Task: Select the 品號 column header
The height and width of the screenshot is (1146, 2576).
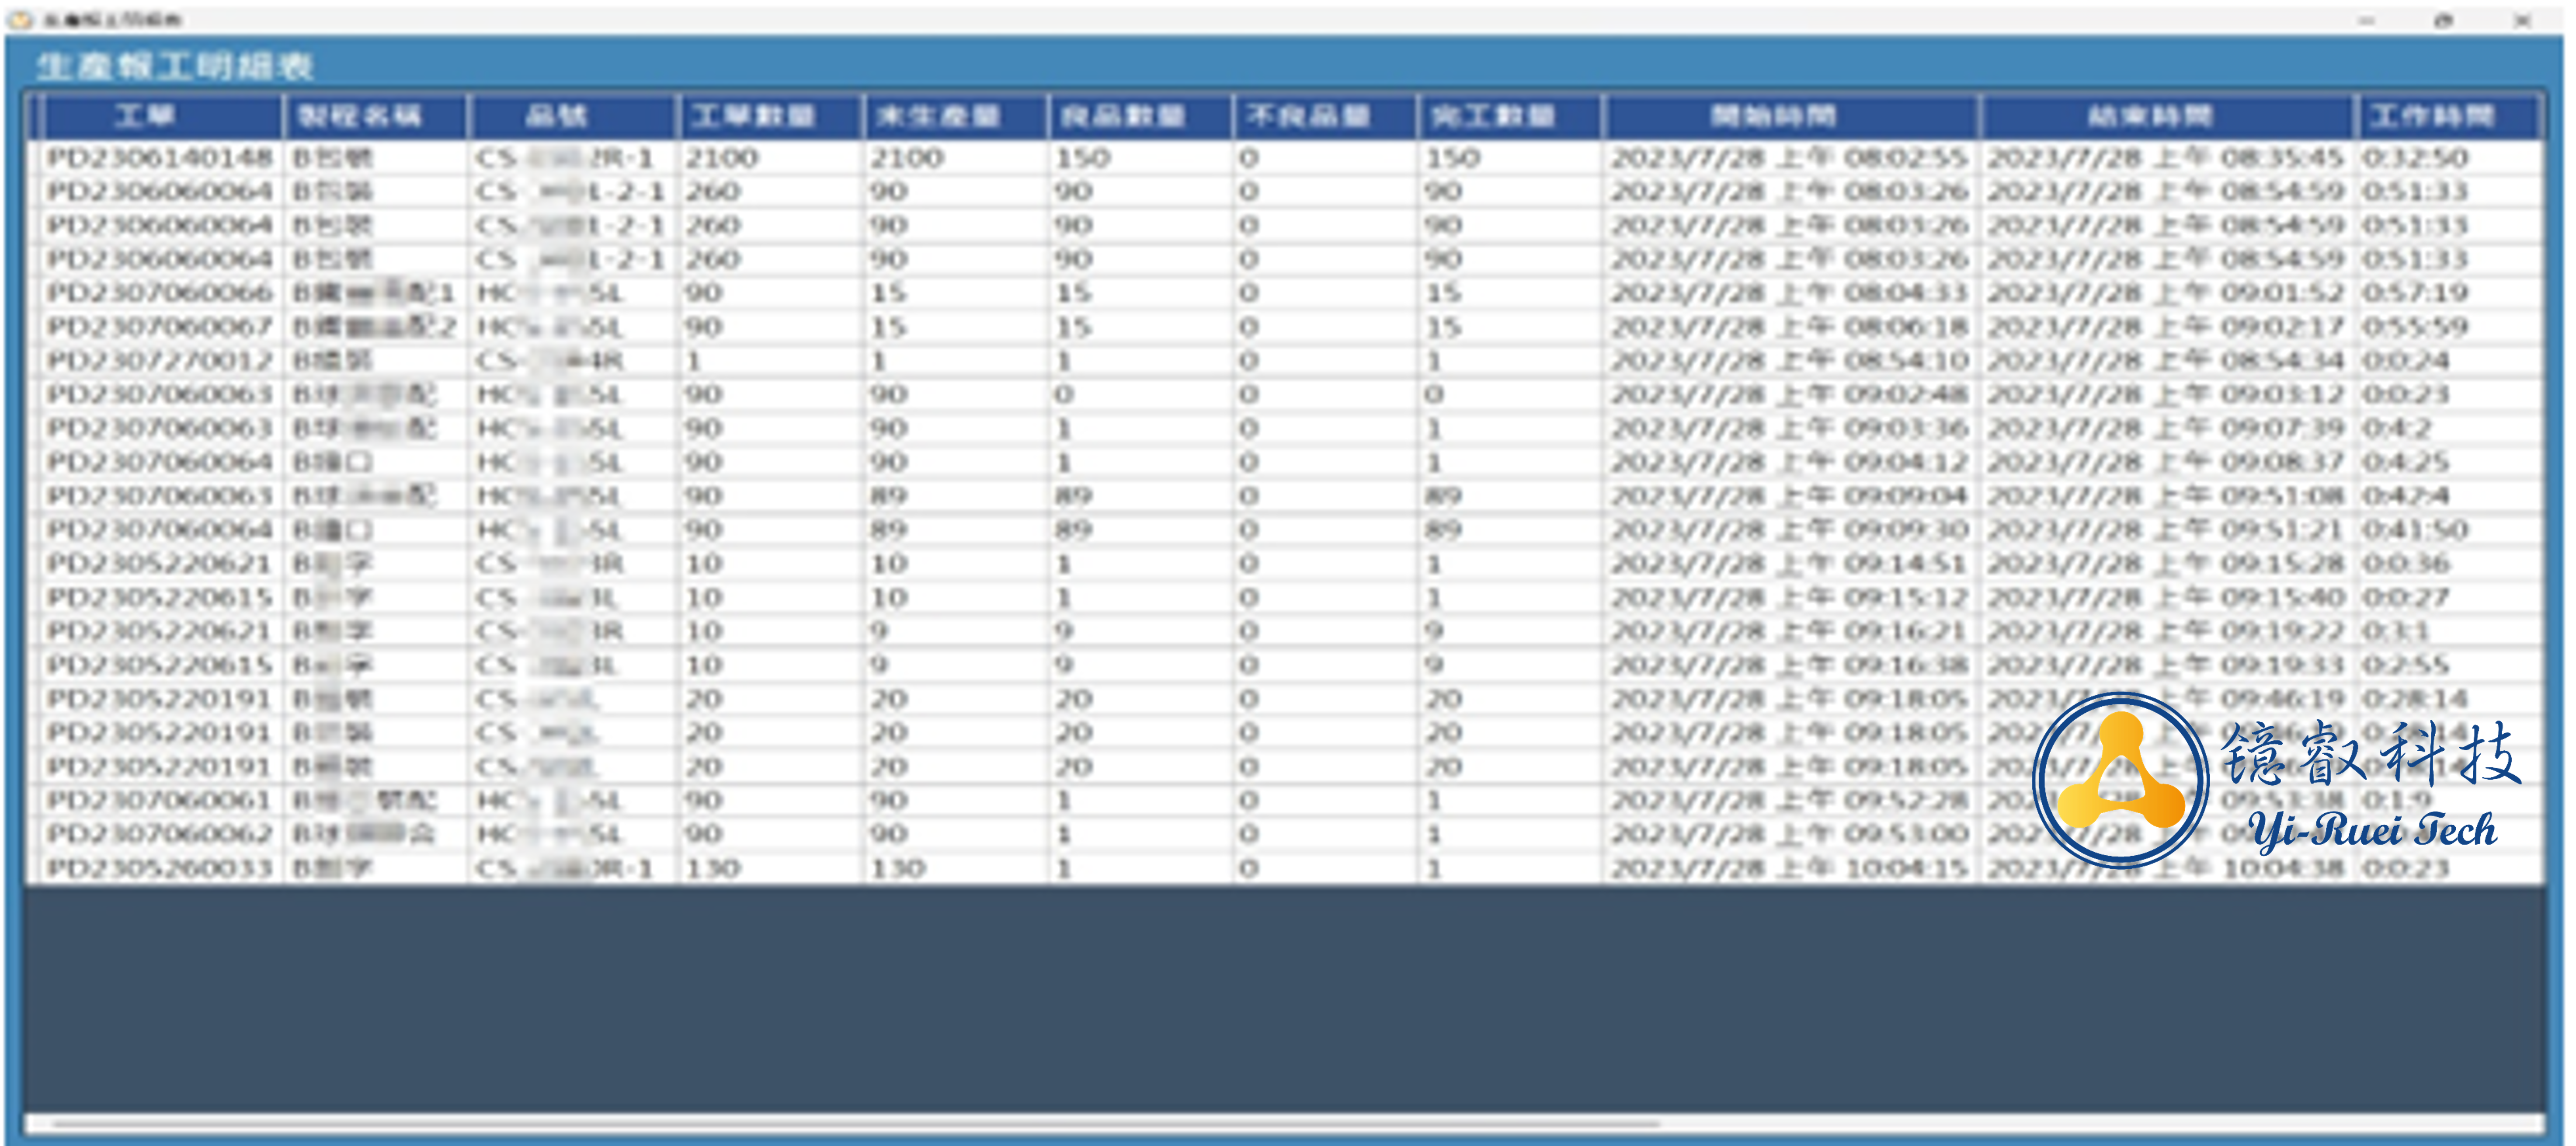Action: [x=574, y=117]
